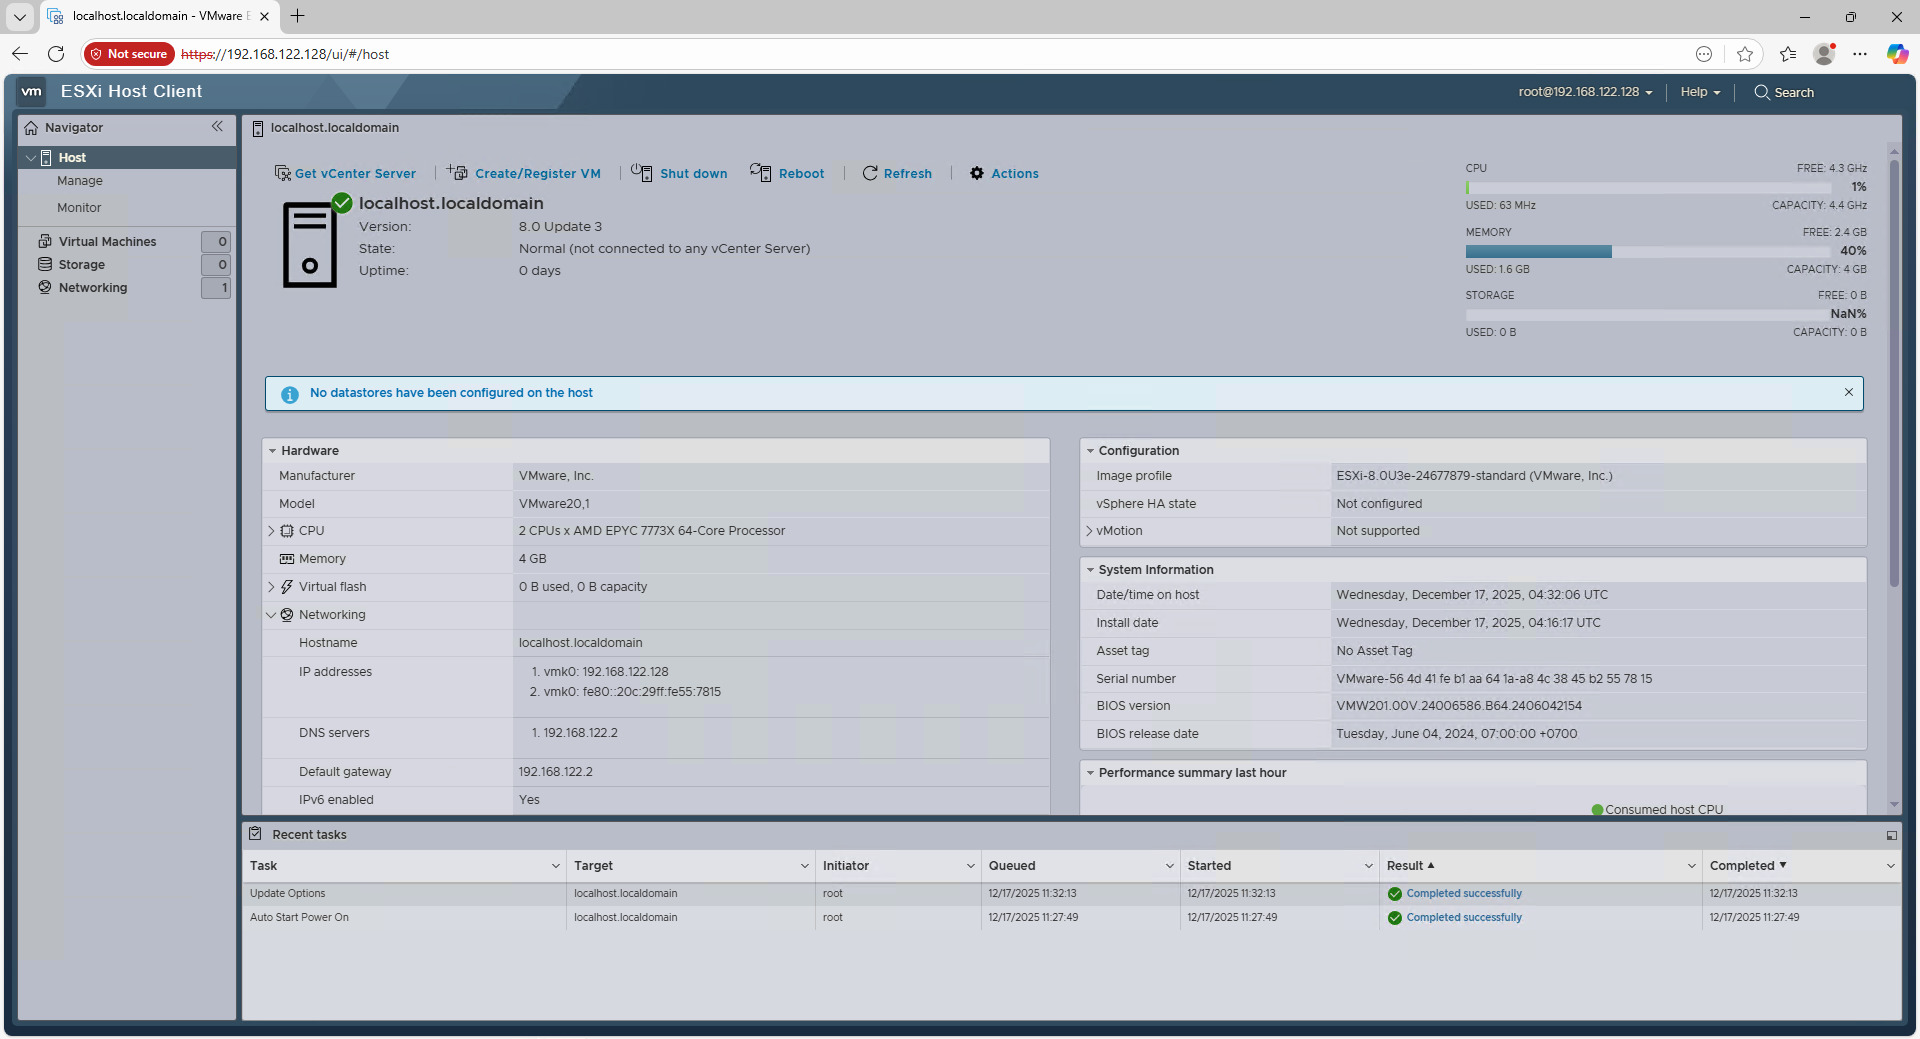1920x1039 pixels.
Task: Collapse the Configuration section
Action: (1090, 451)
